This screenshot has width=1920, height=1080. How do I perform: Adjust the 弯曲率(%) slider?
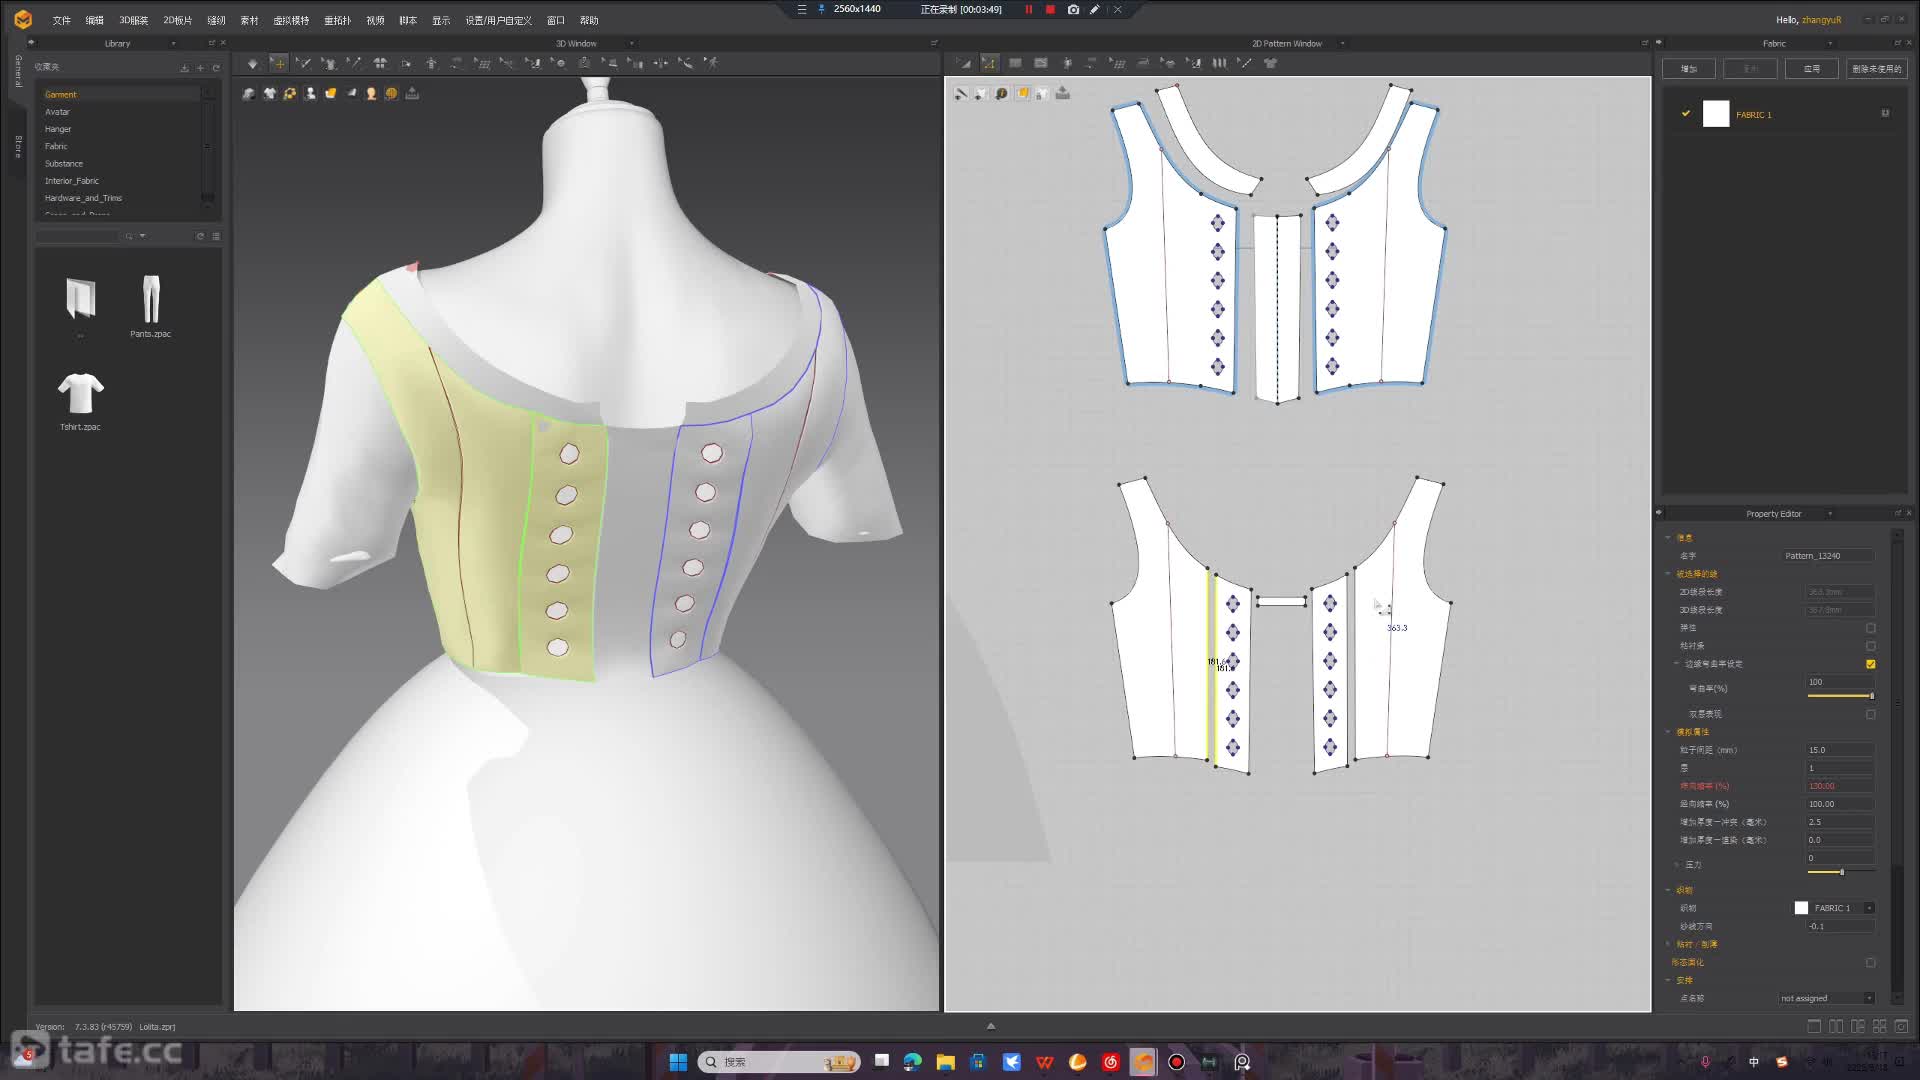pyautogui.click(x=1840, y=696)
